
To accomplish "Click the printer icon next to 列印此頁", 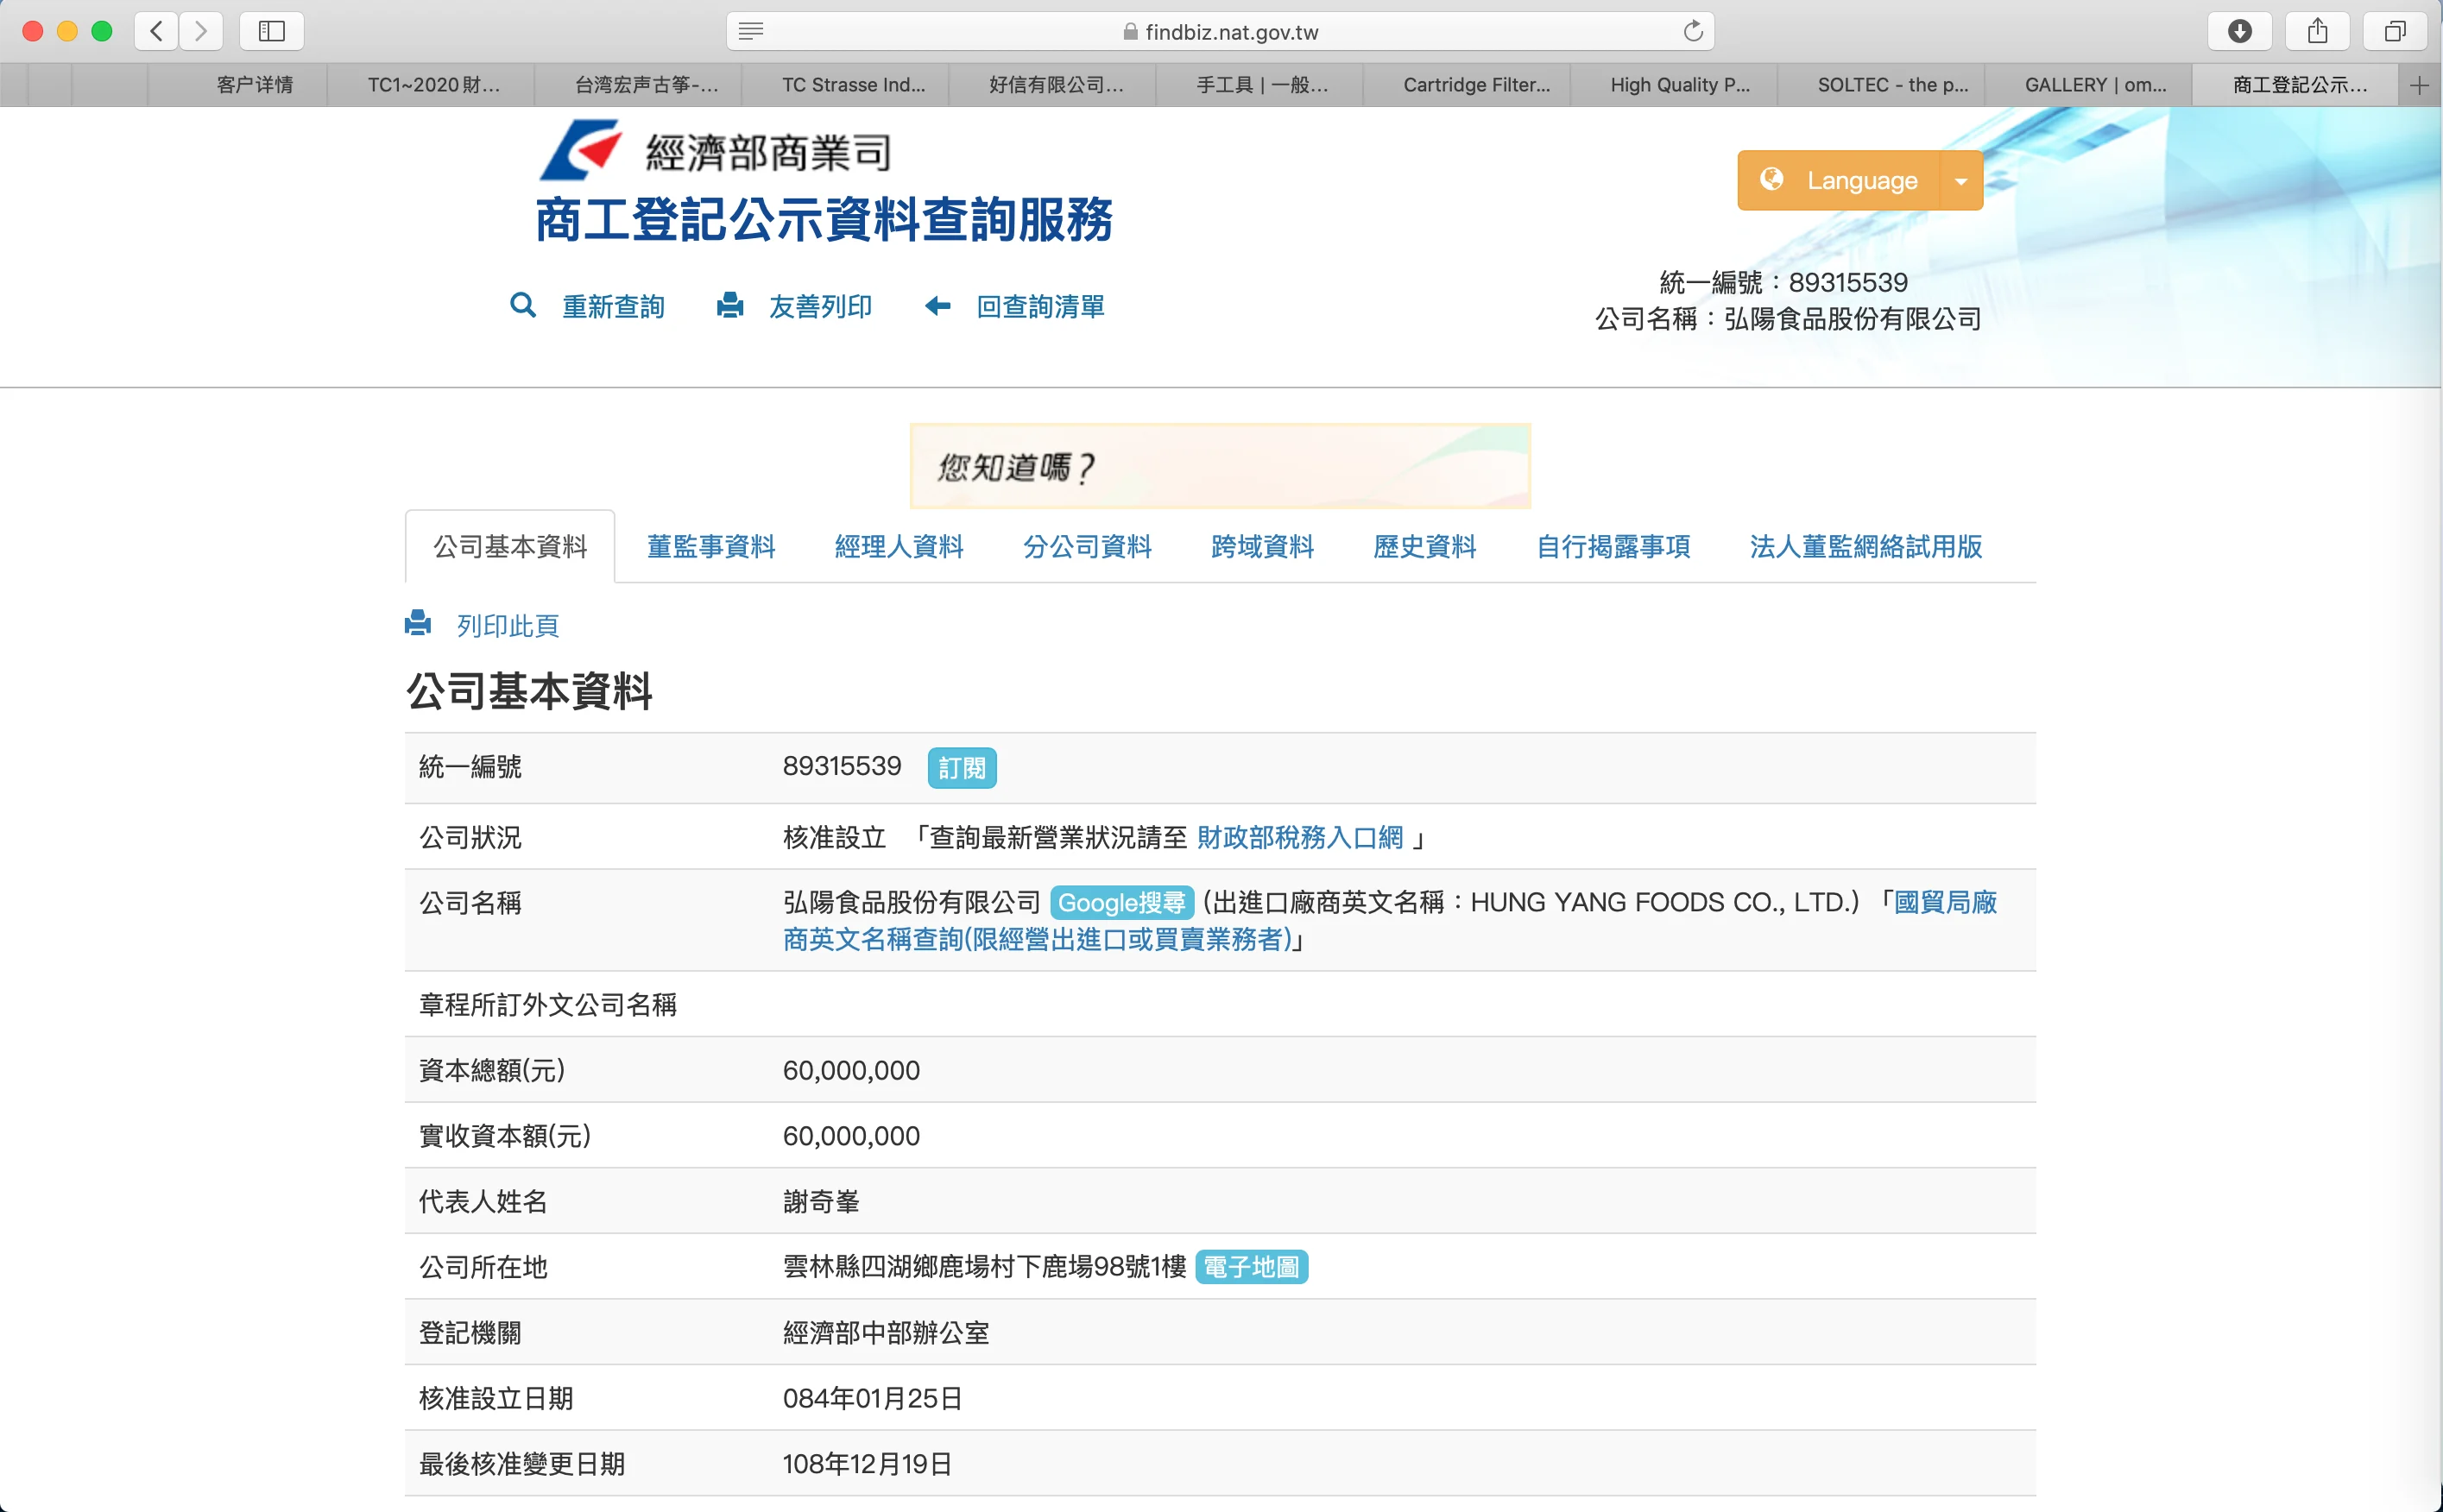I will [418, 624].
